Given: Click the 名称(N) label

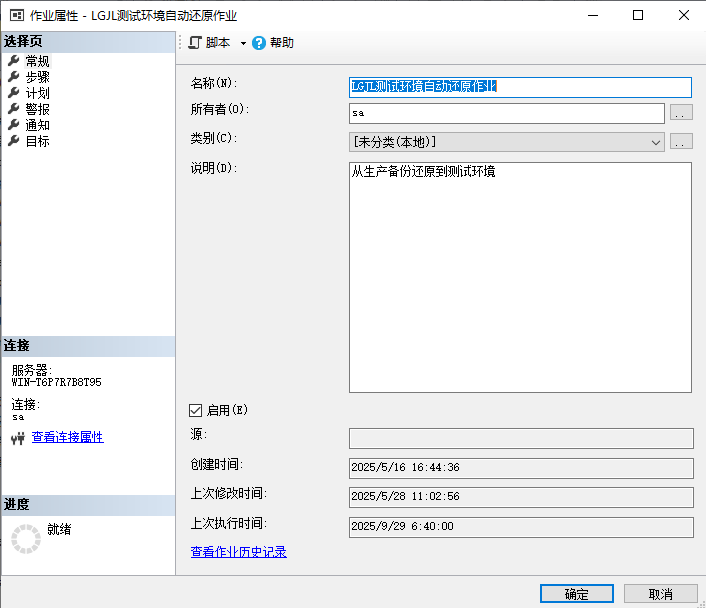Looking at the screenshot, I should [x=214, y=83].
